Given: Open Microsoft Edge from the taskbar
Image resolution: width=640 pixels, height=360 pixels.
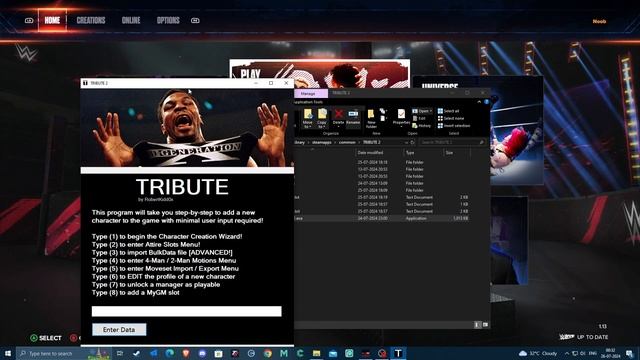Looking at the screenshot, I should pyautogui.click(x=170, y=353).
